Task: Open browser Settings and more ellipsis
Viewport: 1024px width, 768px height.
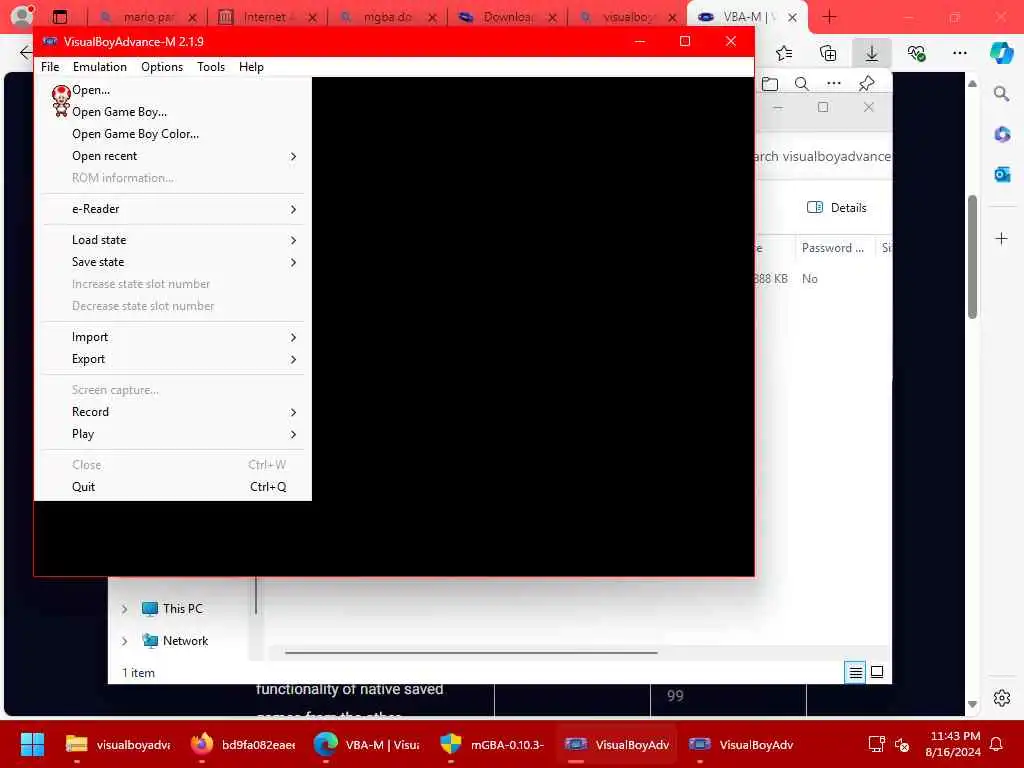Action: [x=959, y=53]
